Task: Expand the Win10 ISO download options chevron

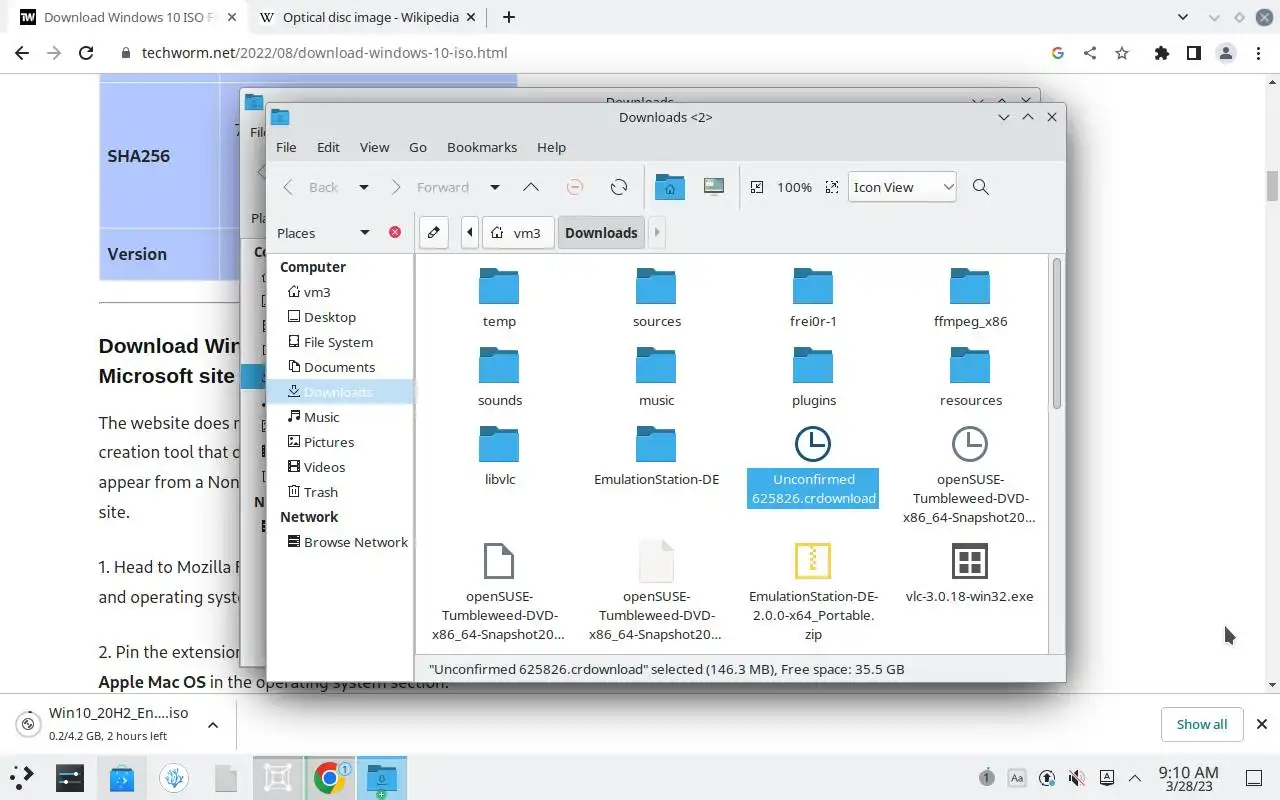Action: coord(212,724)
